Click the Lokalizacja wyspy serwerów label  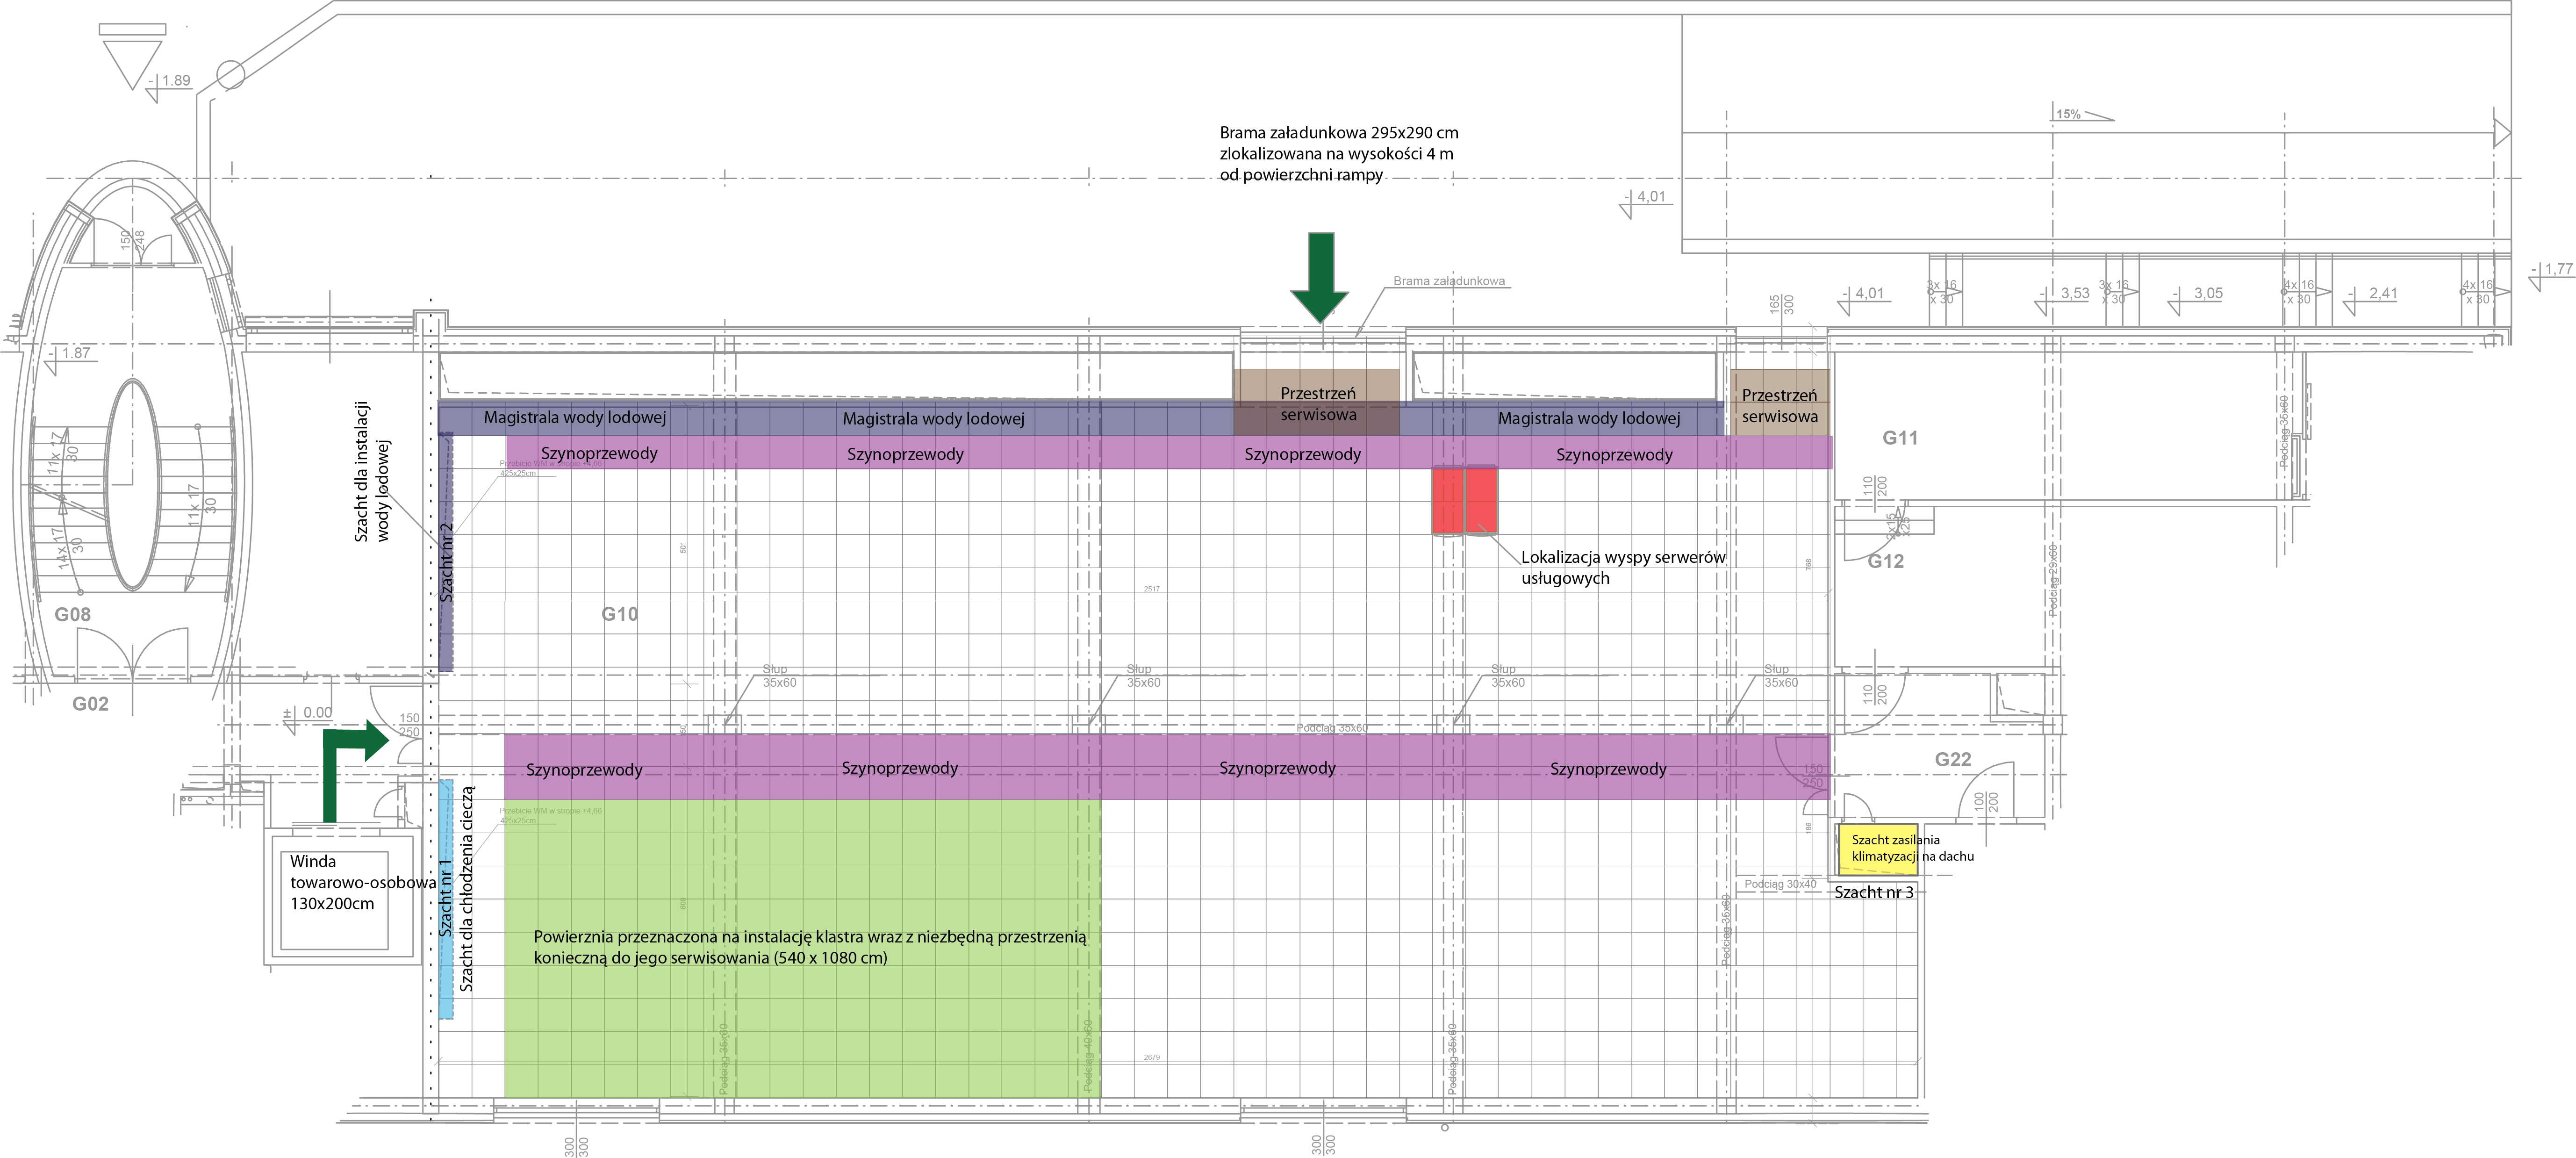pos(1622,567)
